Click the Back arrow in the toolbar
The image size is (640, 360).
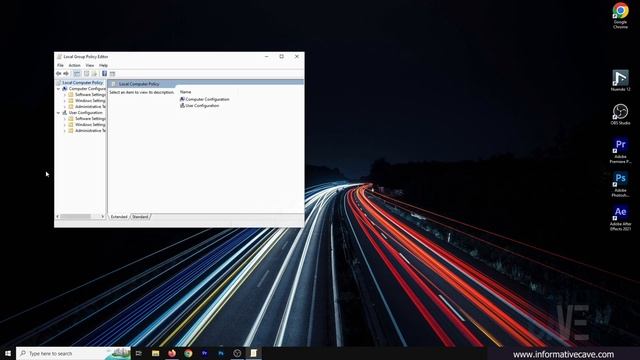click(x=58, y=73)
